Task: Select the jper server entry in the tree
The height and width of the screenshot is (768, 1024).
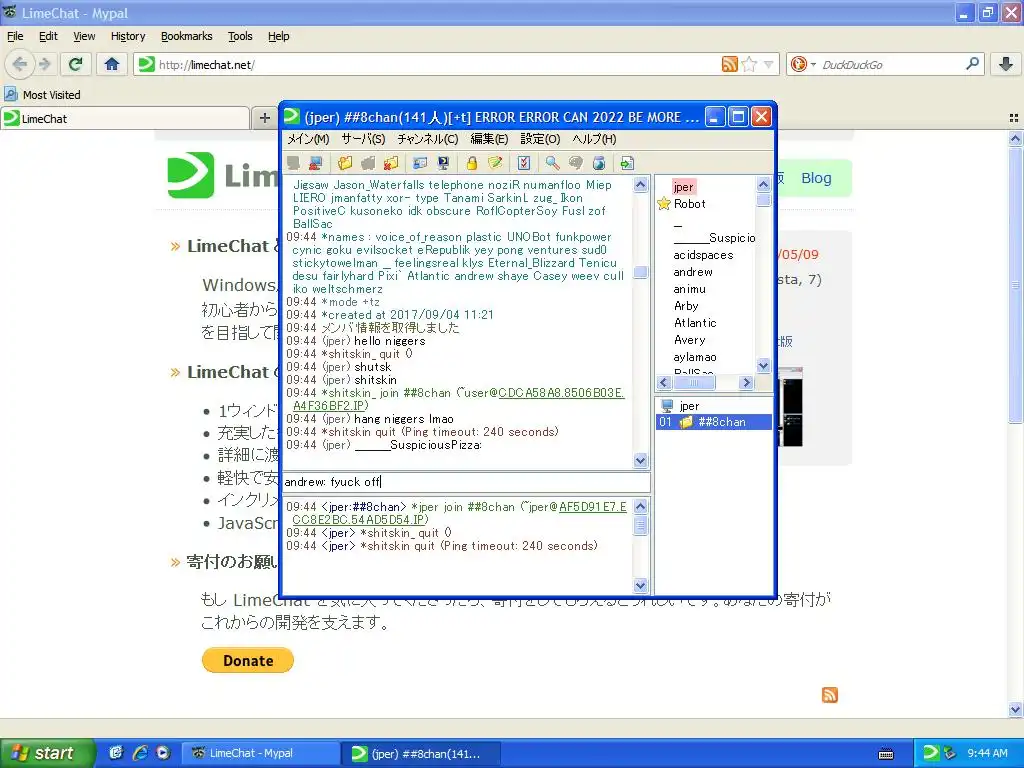Action: pos(689,406)
